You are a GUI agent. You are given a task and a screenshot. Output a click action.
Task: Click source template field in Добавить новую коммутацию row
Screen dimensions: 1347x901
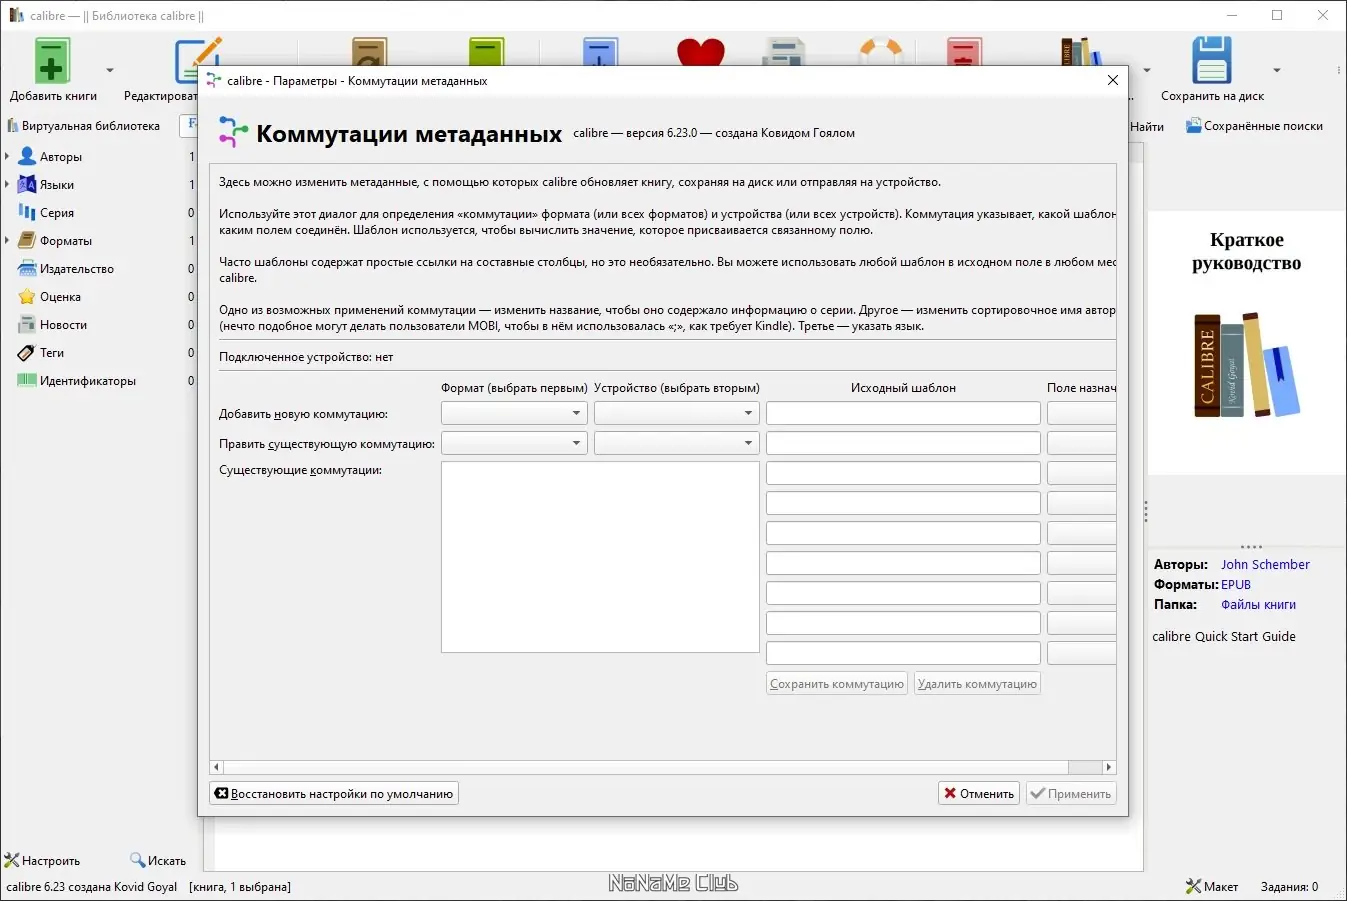click(x=903, y=413)
